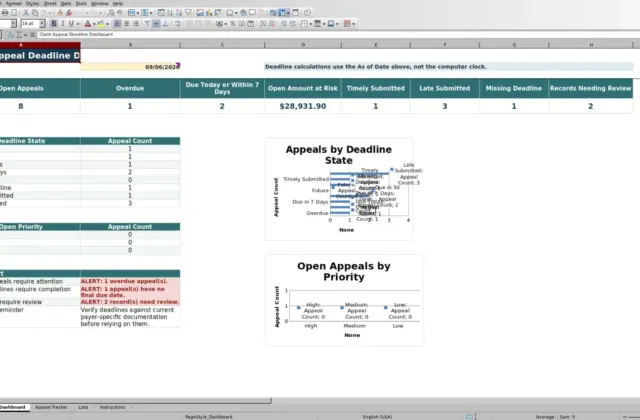Click Increase Indent icon
The image size is (640, 420).
(x=284, y=24)
